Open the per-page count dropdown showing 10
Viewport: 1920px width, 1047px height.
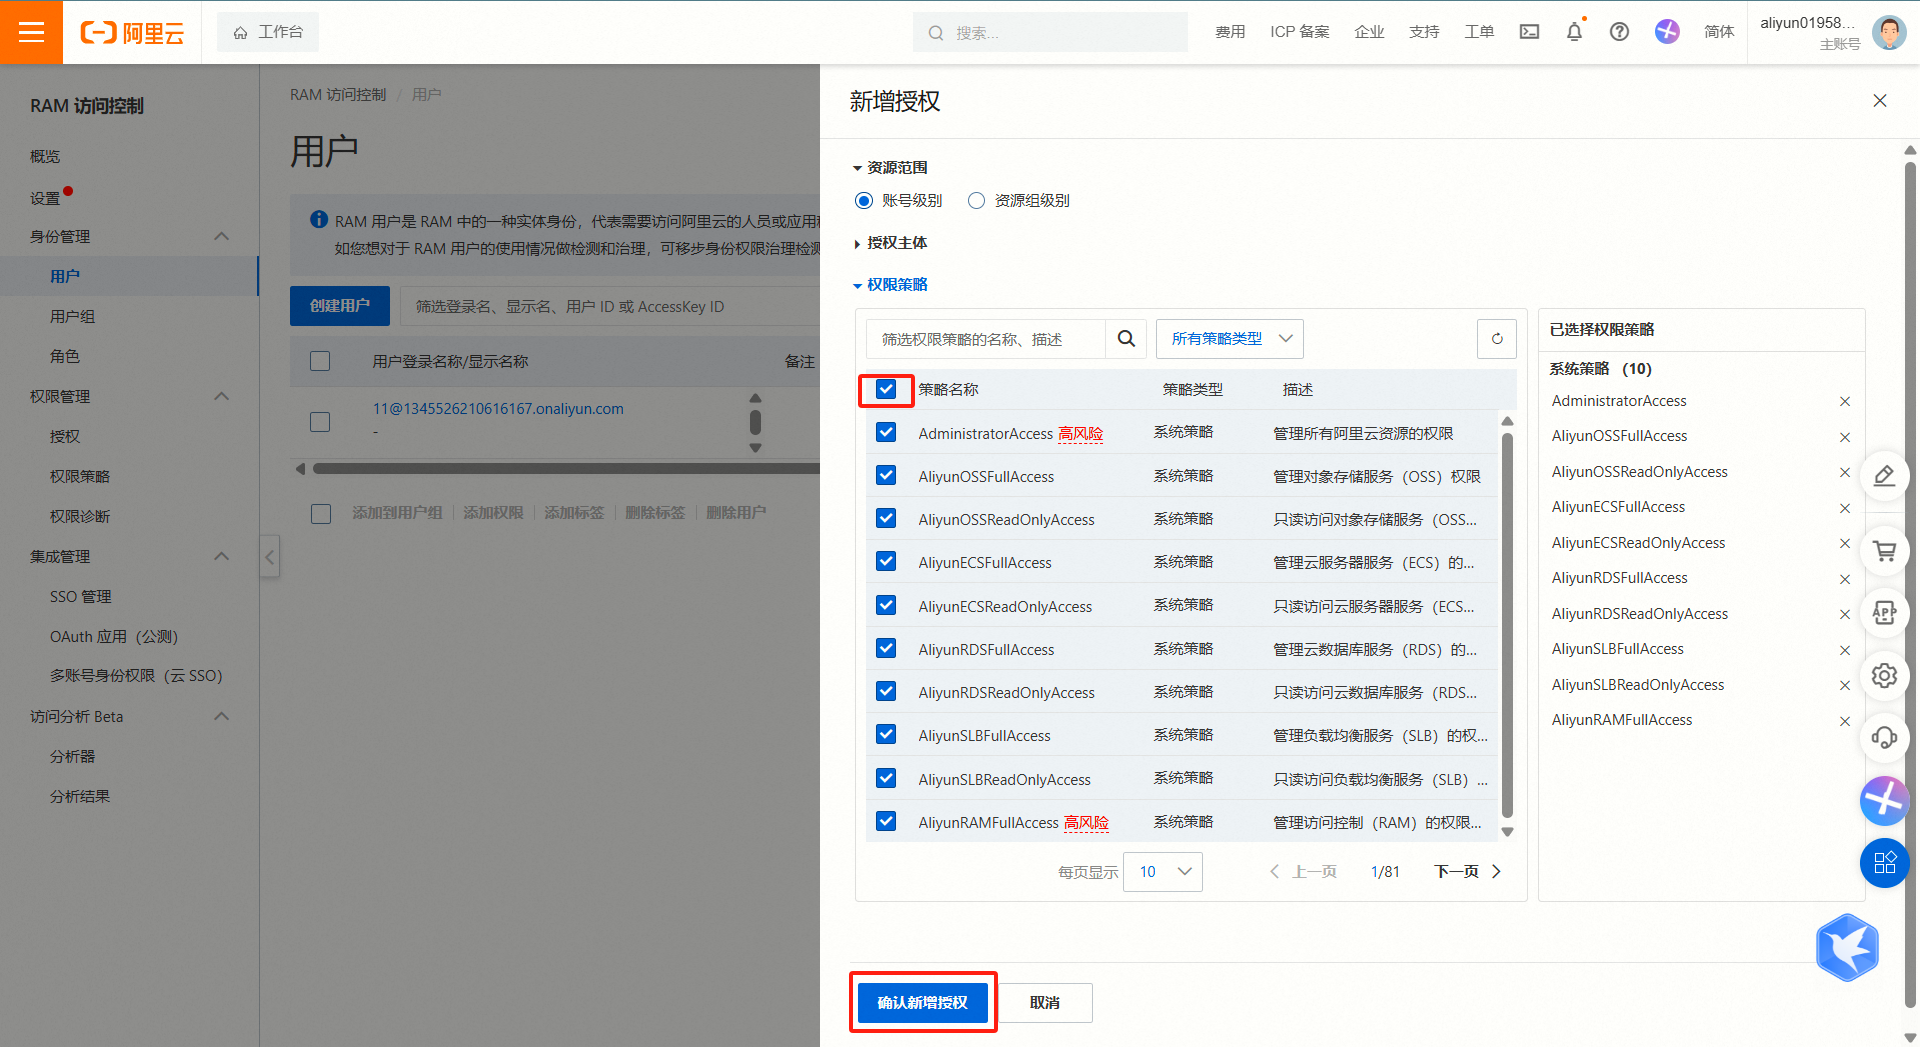1163,872
